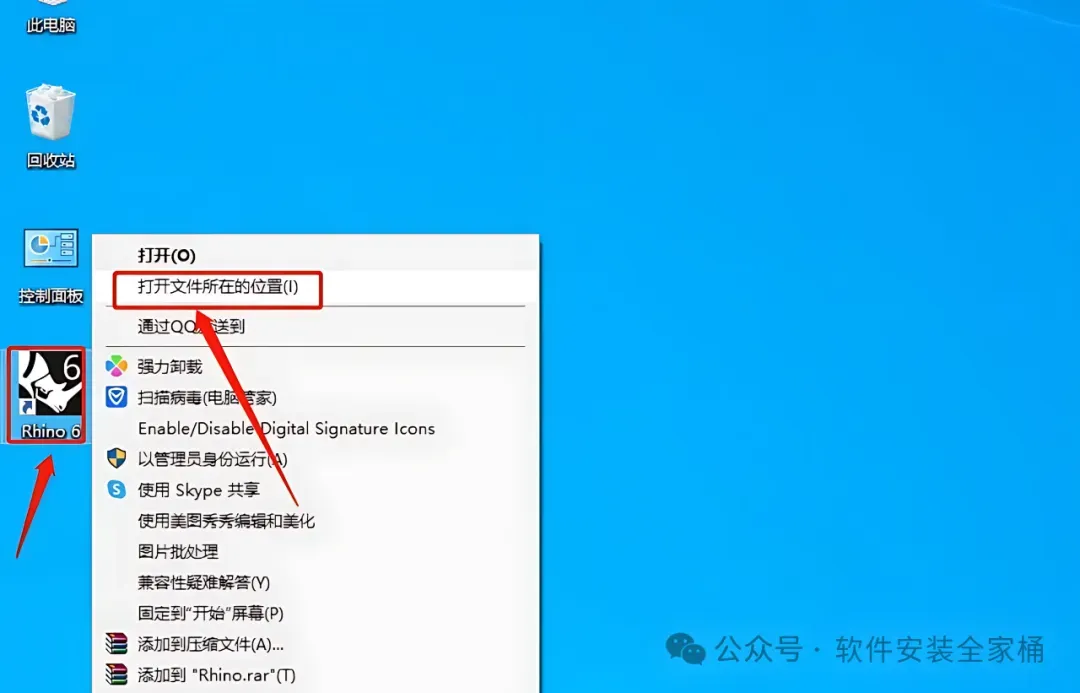The image size is (1080, 693).
Task: Choose 打开(O) from the context menu
Action: point(315,255)
